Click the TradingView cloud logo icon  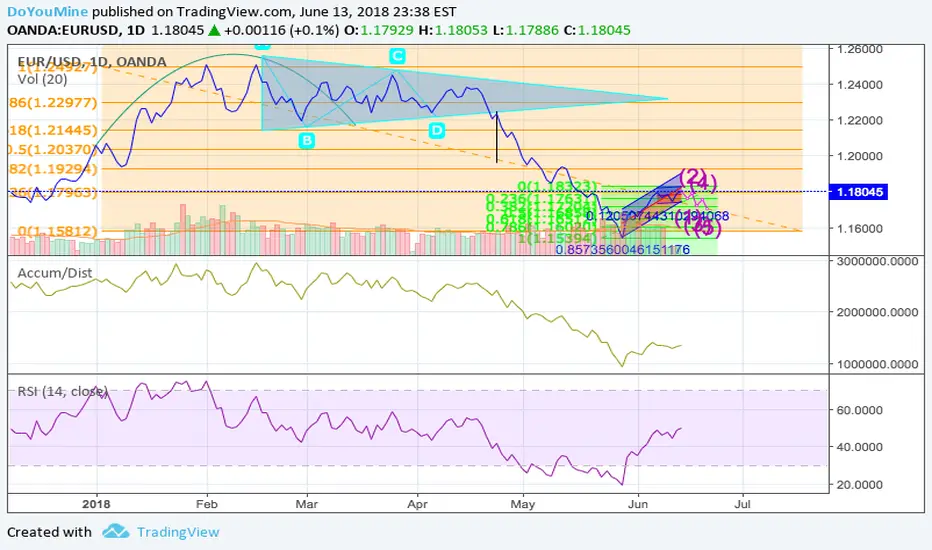click(115, 531)
